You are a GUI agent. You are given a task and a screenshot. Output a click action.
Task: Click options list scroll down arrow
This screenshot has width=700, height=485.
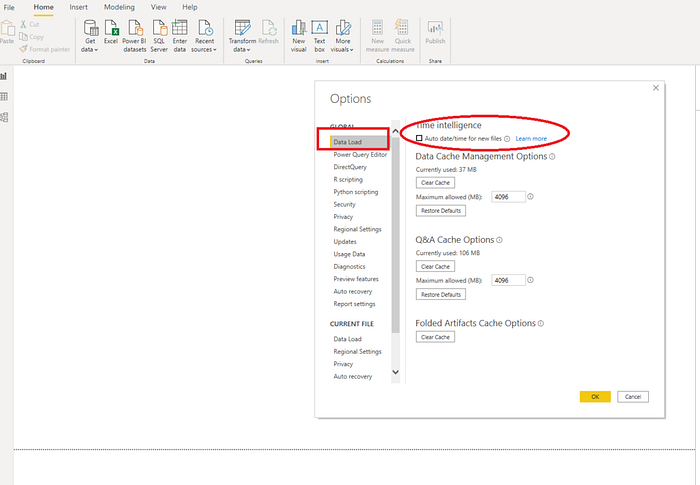[x=396, y=372]
